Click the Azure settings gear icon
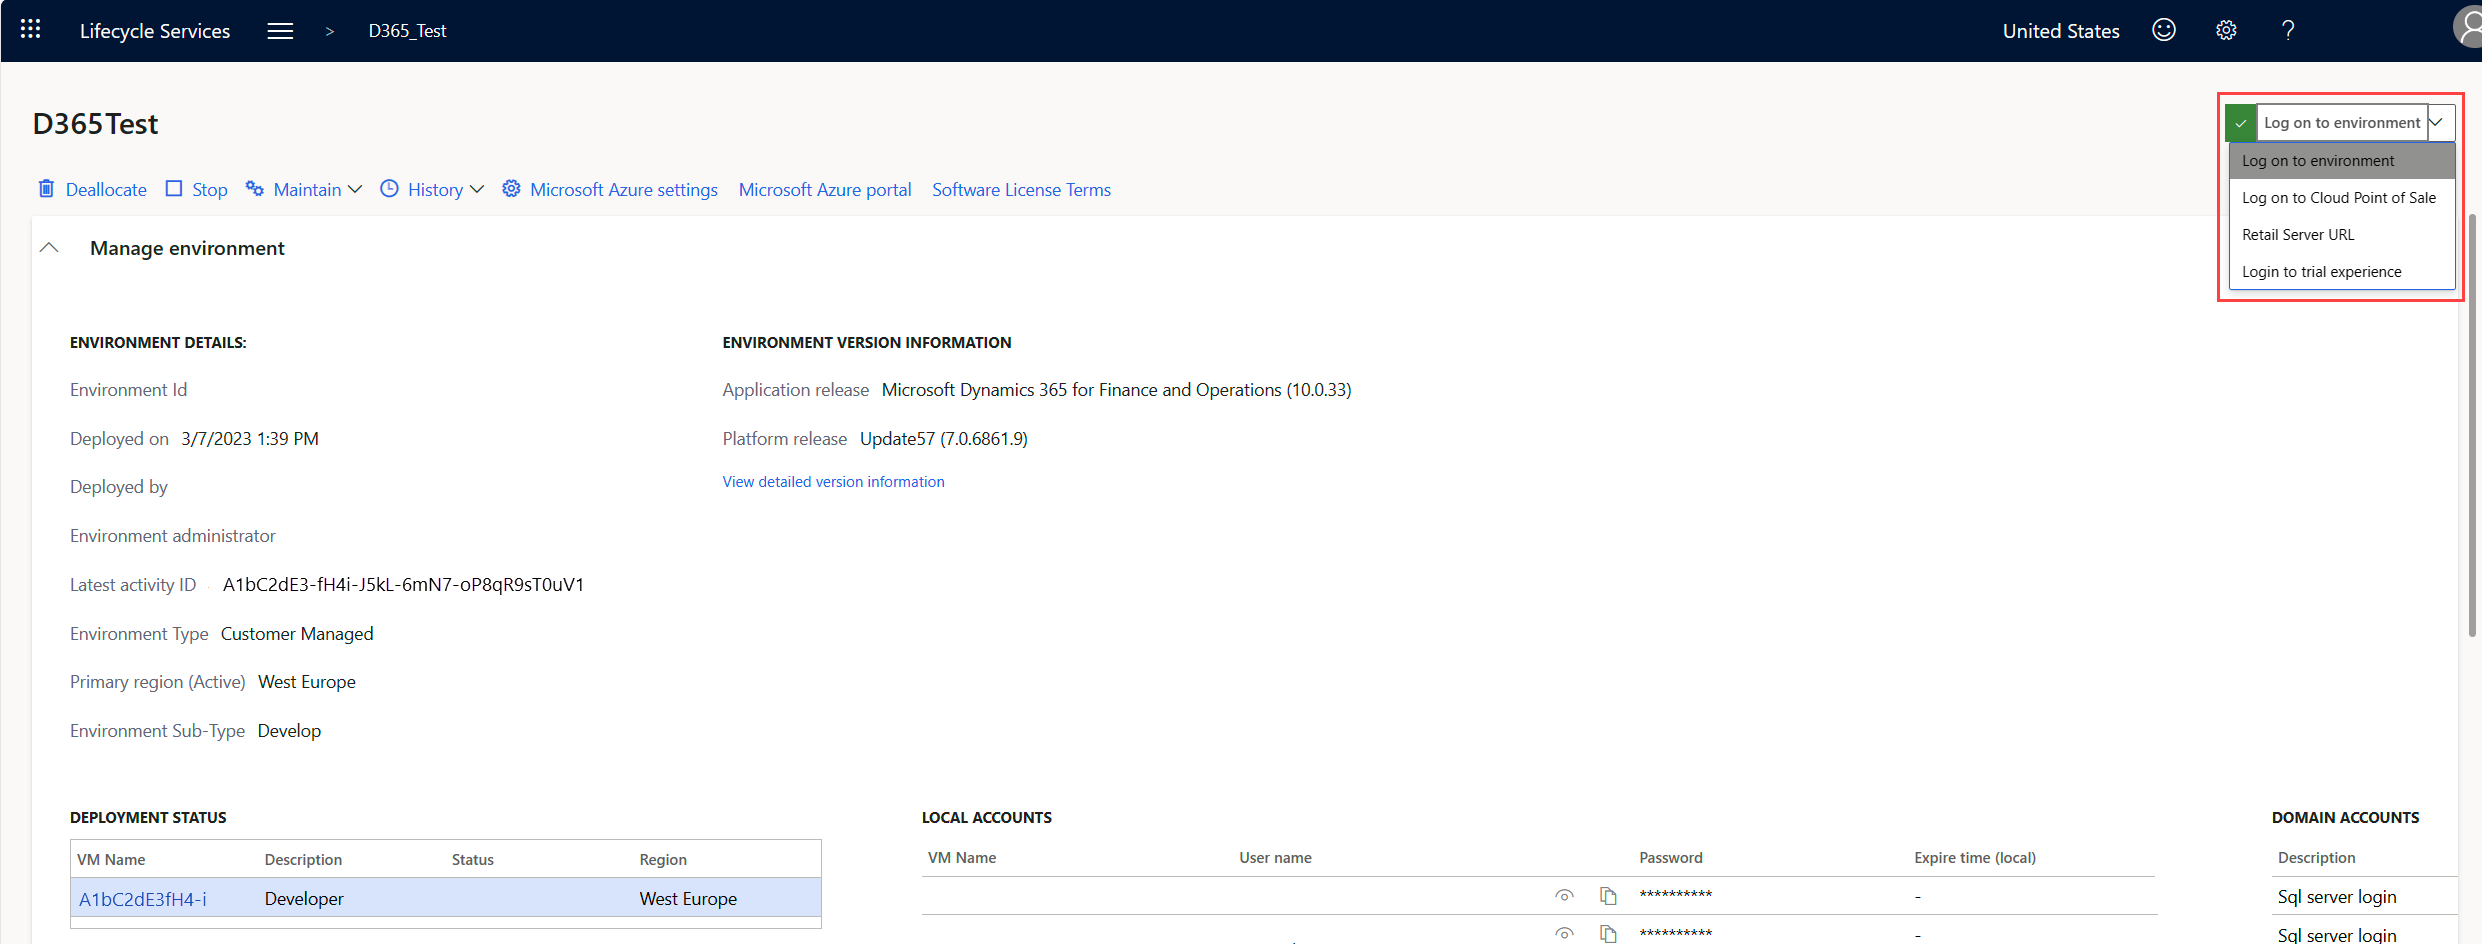 511,188
